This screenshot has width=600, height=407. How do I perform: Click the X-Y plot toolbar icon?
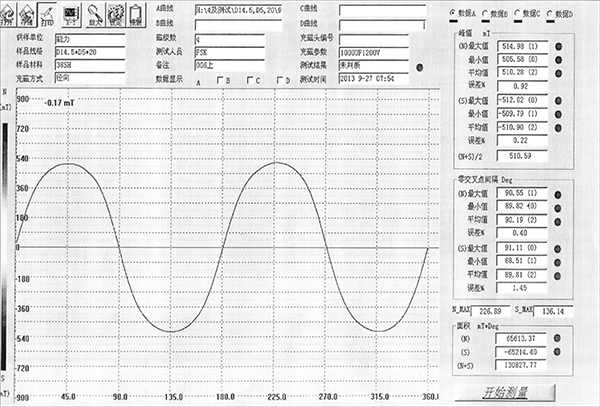point(72,14)
